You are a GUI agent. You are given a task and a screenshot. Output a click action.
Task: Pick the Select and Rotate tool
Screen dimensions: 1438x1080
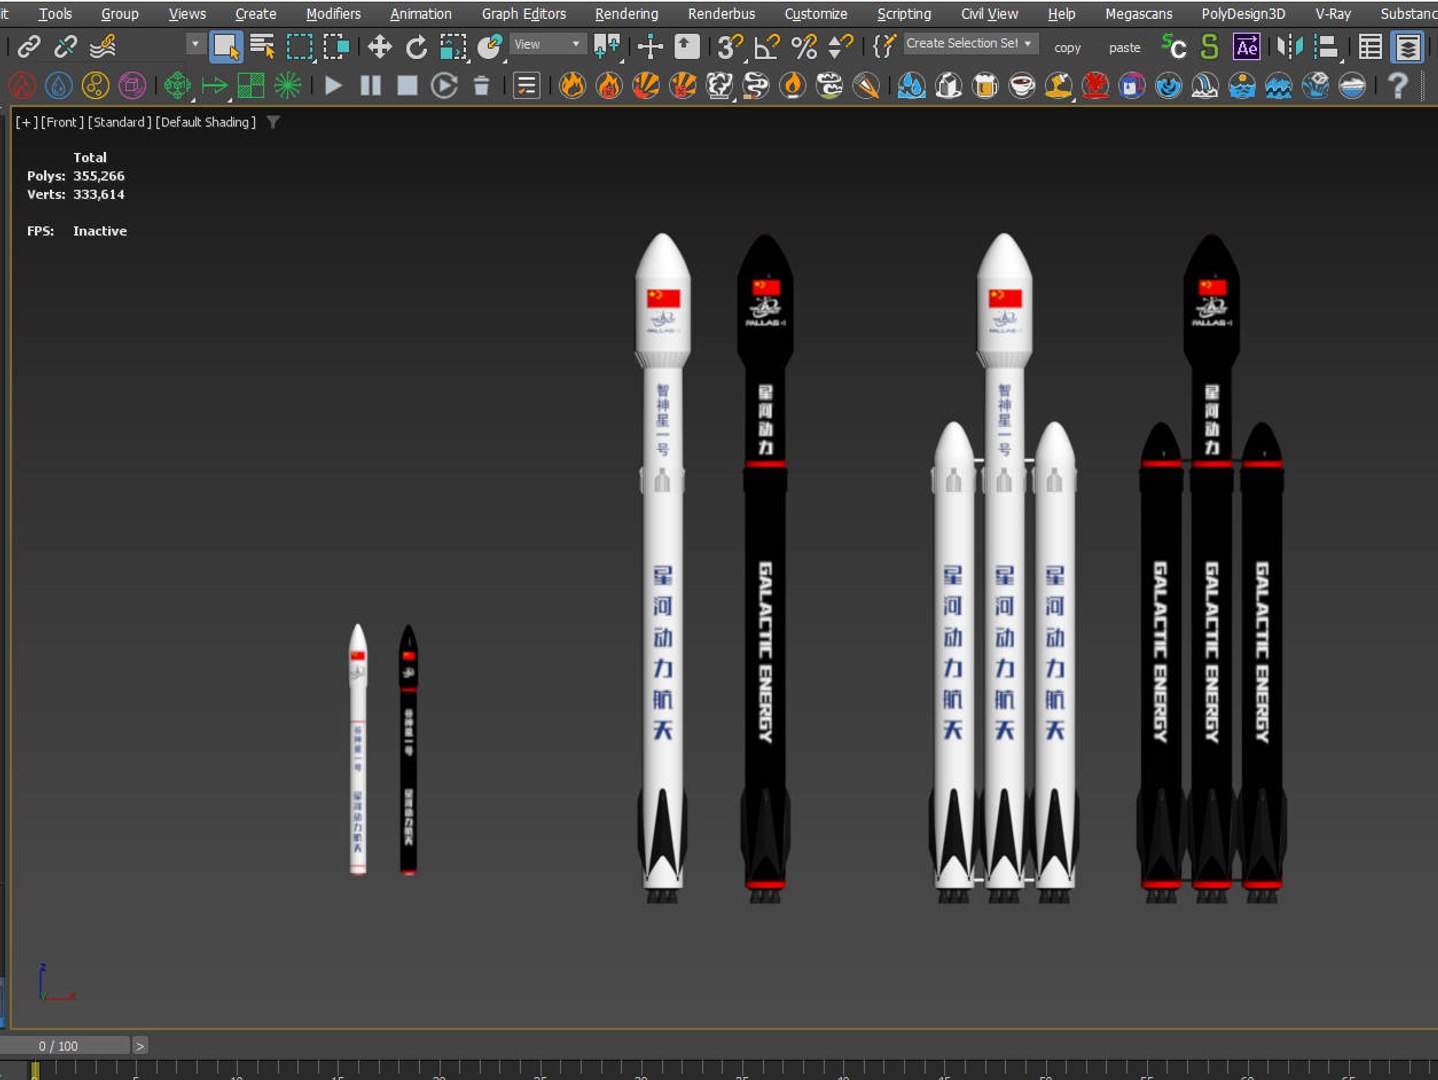(416, 46)
